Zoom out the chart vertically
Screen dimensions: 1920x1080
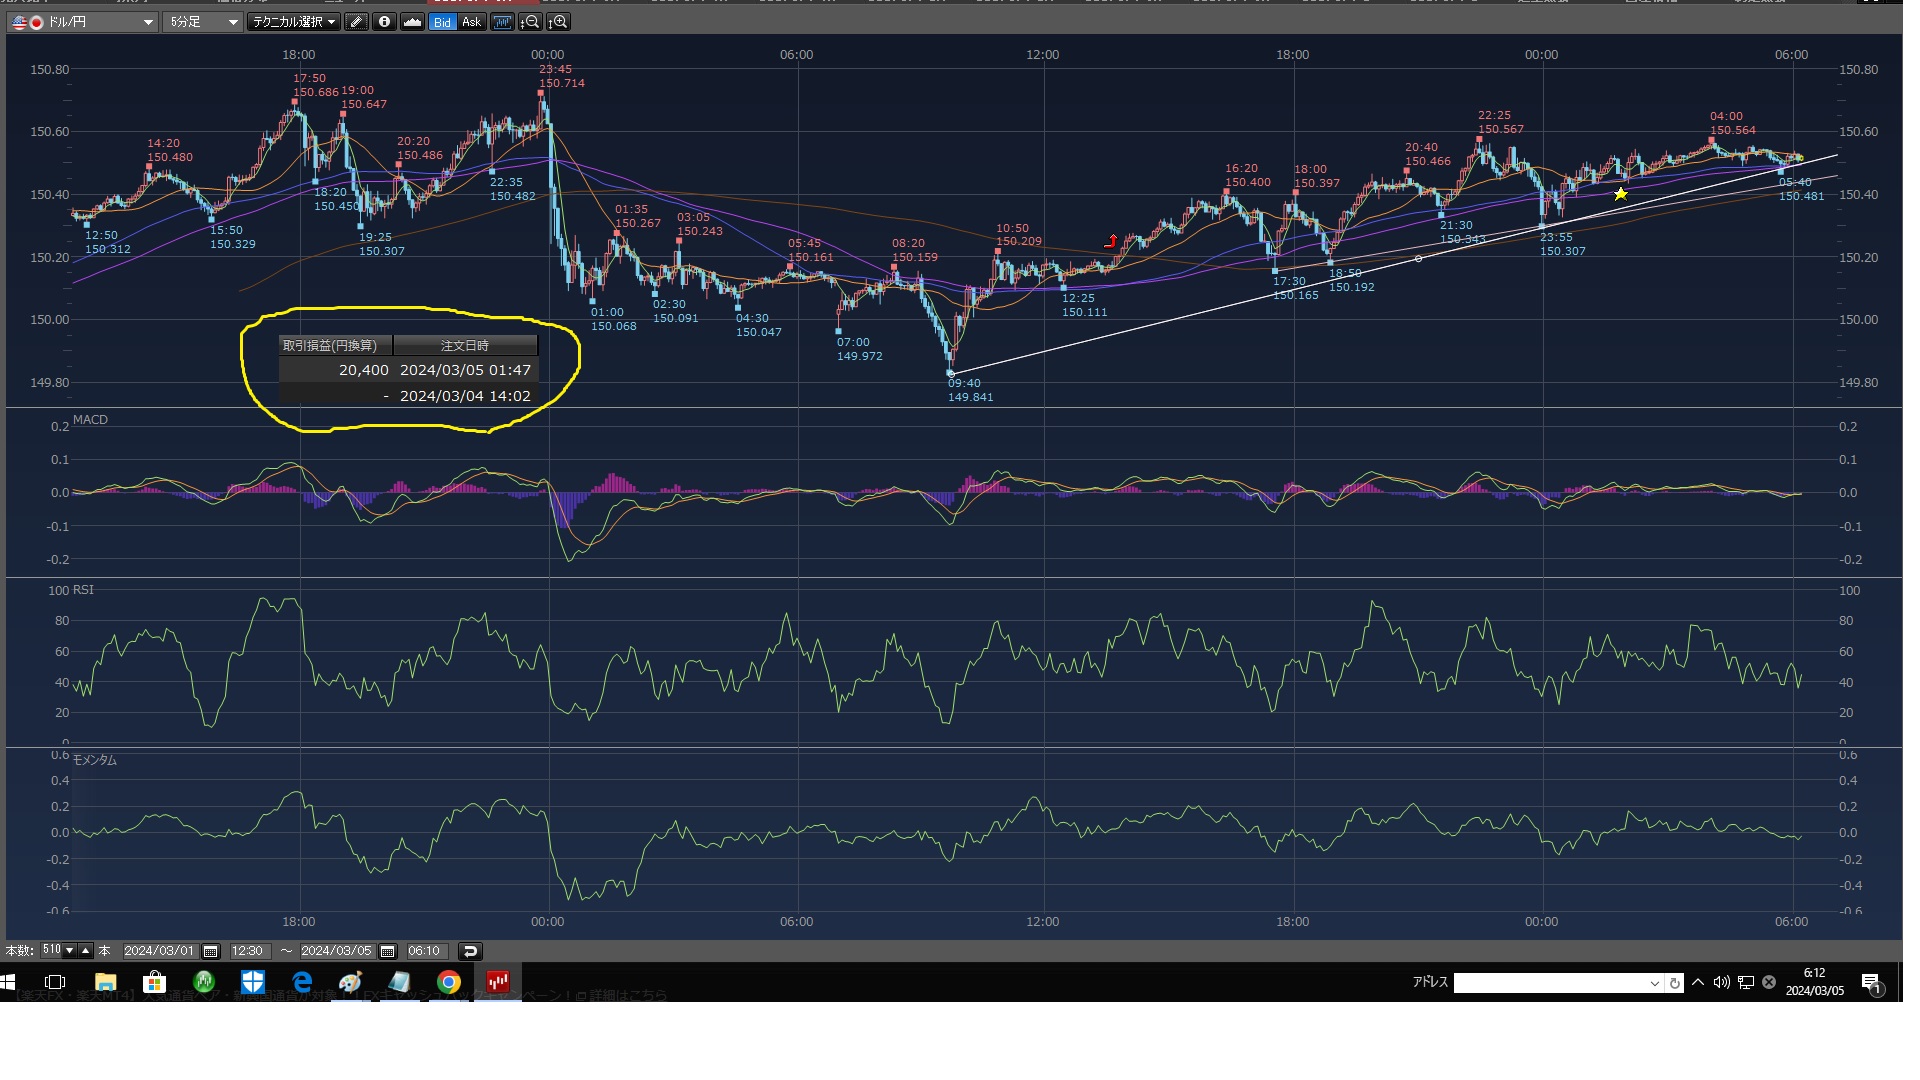[530, 22]
